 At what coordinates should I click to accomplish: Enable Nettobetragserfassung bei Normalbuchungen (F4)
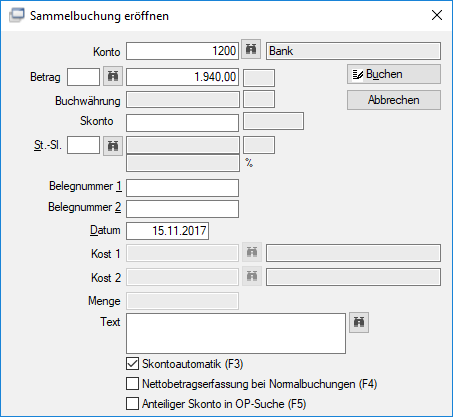coord(132,384)
